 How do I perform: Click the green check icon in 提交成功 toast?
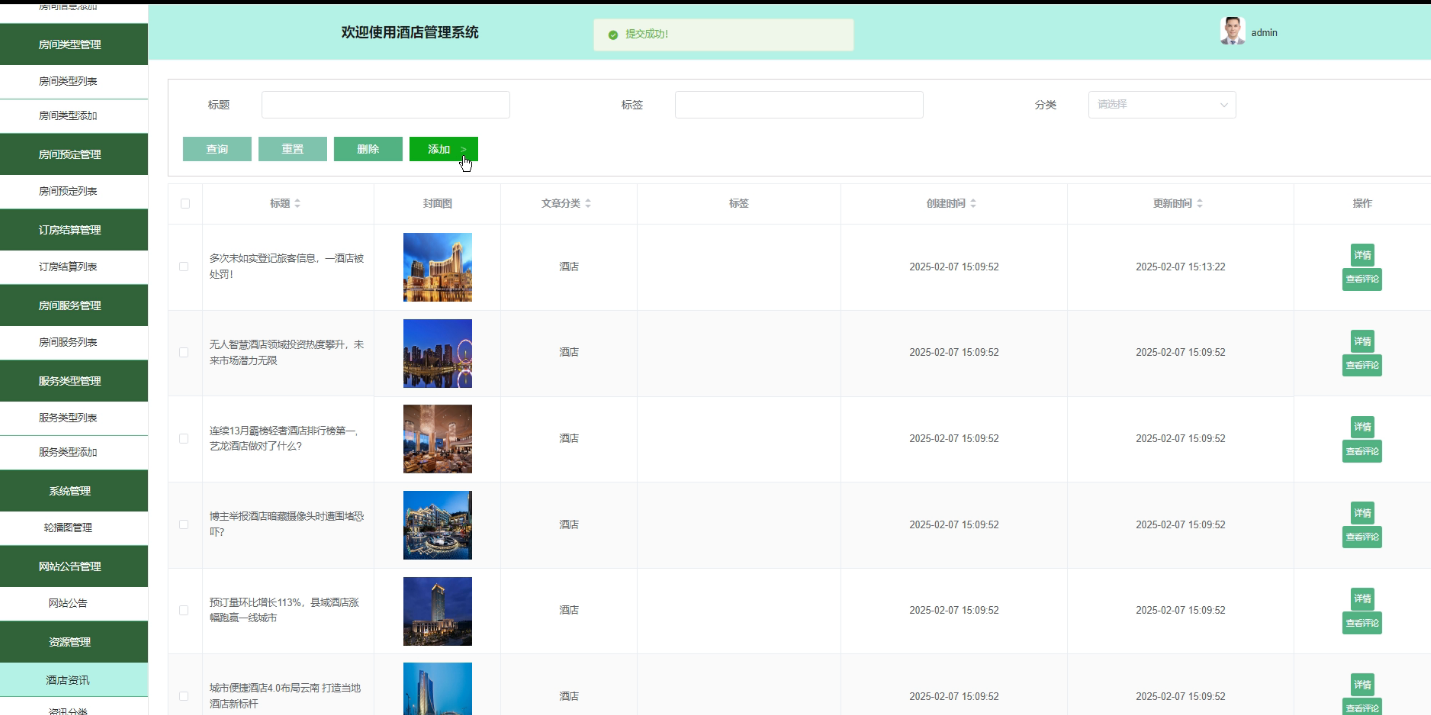coord(613,35)
